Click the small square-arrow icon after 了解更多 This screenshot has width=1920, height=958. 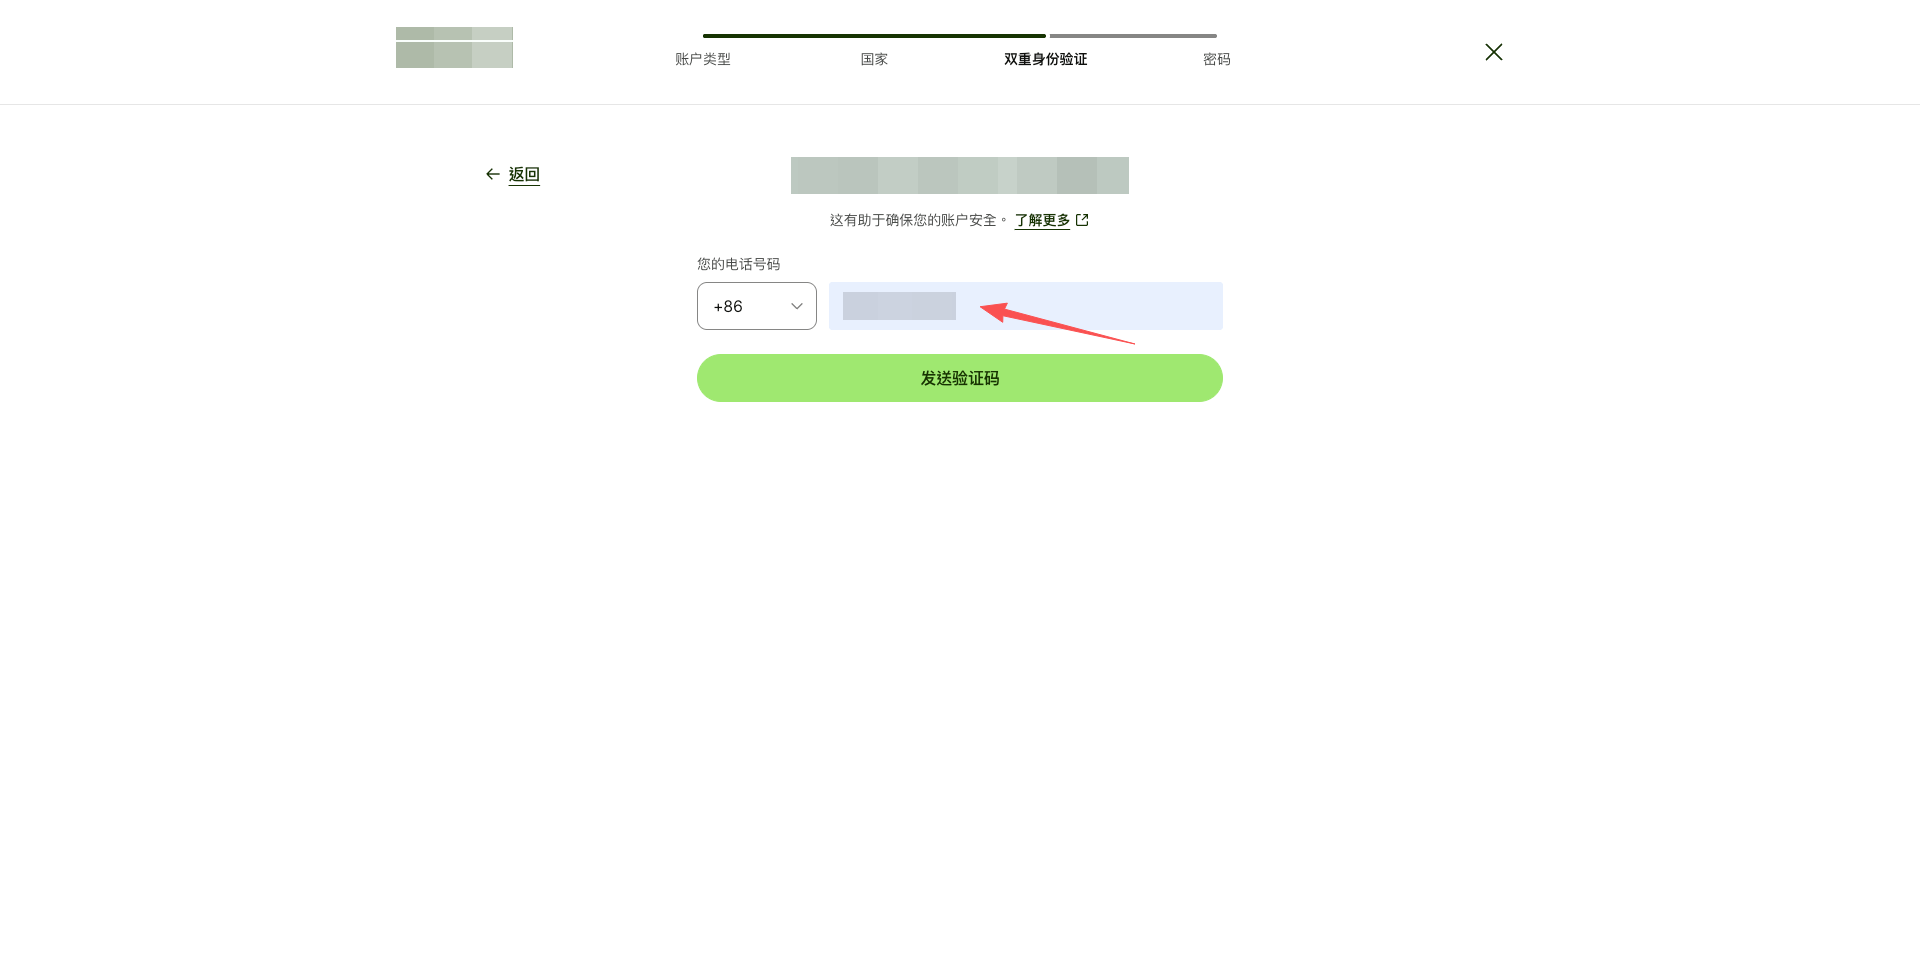[1083, 220]
